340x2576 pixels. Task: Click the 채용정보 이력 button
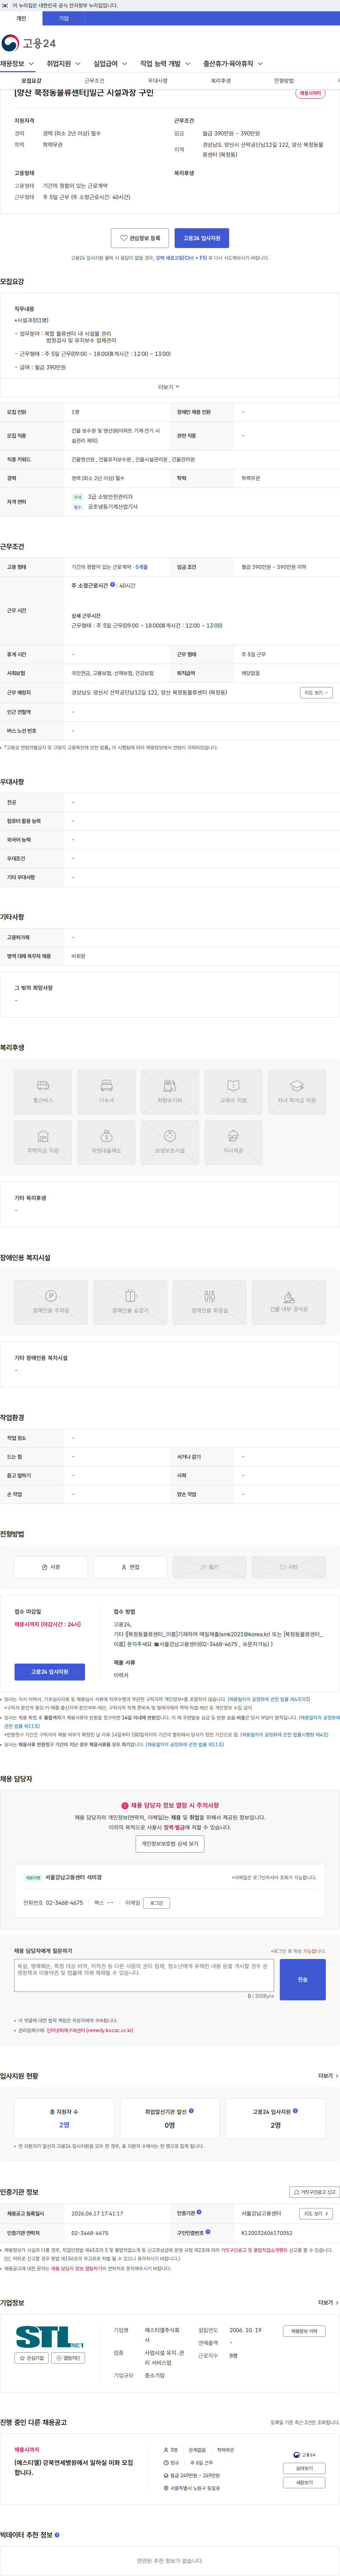[304, 2331]
